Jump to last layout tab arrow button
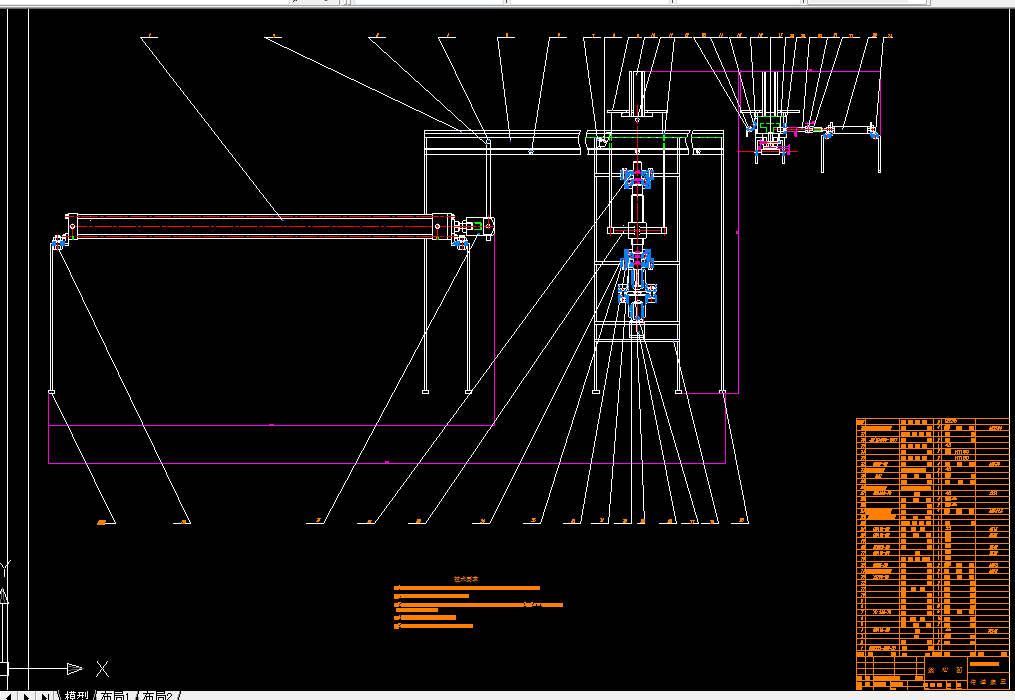The image size is (1015, 700). tap(45, 696)
